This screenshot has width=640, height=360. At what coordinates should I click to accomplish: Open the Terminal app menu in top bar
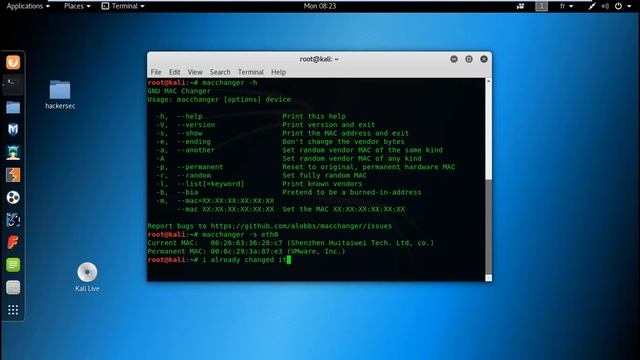pos(123,6)
